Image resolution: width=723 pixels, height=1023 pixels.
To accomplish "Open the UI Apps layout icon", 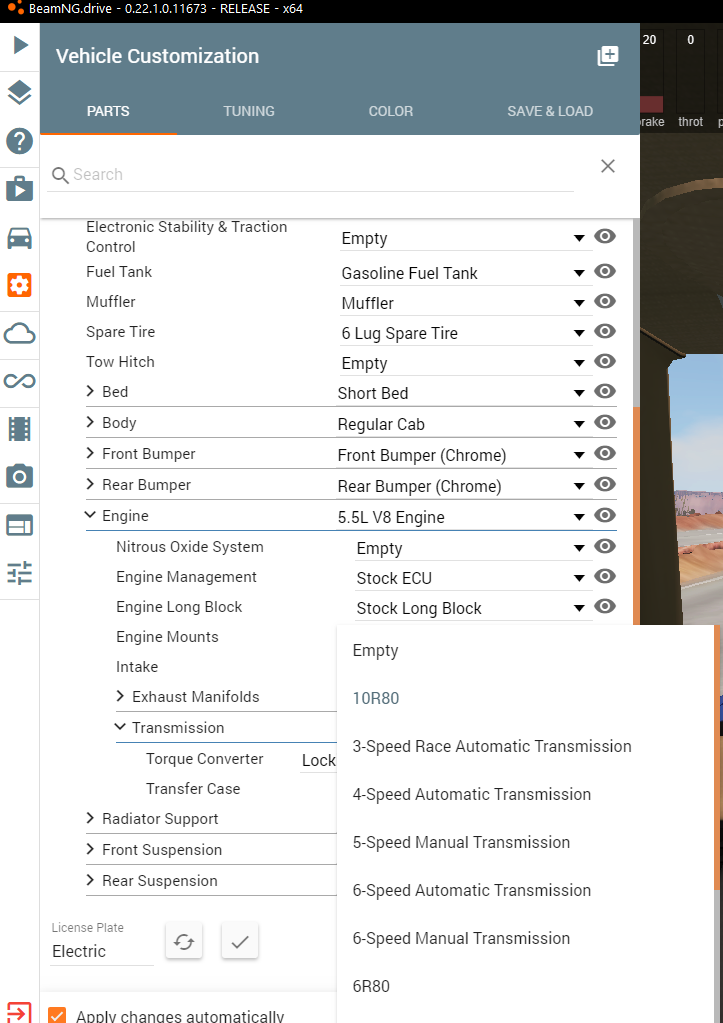I will click(x=20, y=525).
